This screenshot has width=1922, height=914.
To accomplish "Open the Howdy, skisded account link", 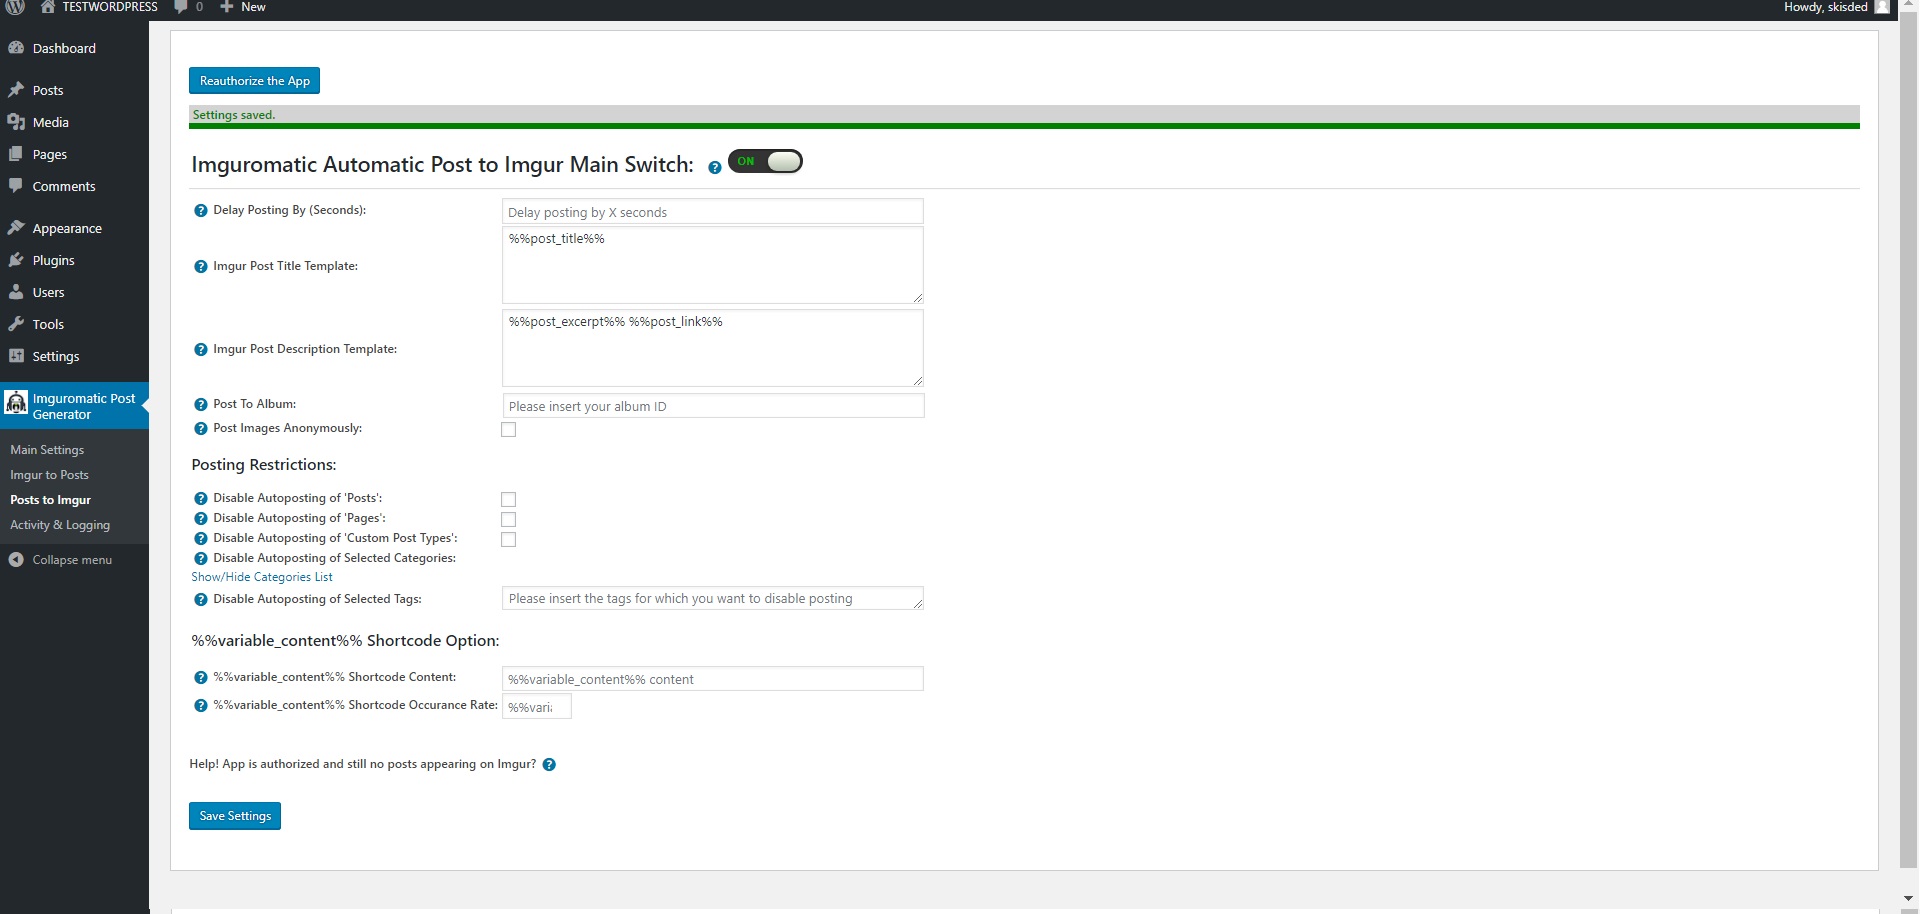I will pyautogui.click(x=1825, y=7).
